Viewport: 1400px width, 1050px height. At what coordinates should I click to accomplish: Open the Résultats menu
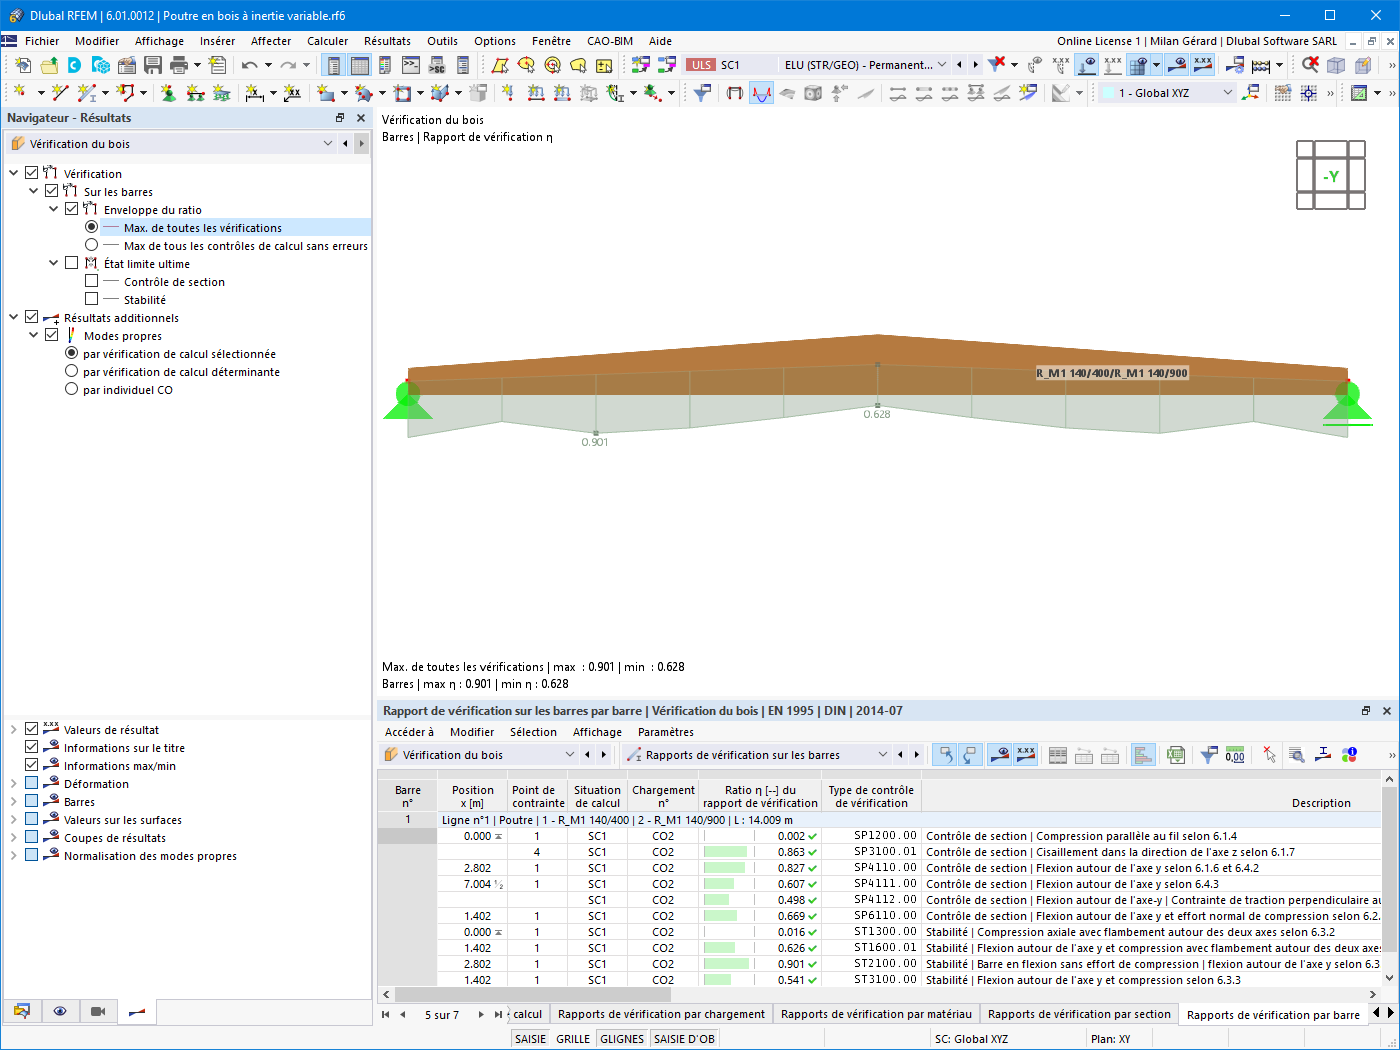click(387, 41)
